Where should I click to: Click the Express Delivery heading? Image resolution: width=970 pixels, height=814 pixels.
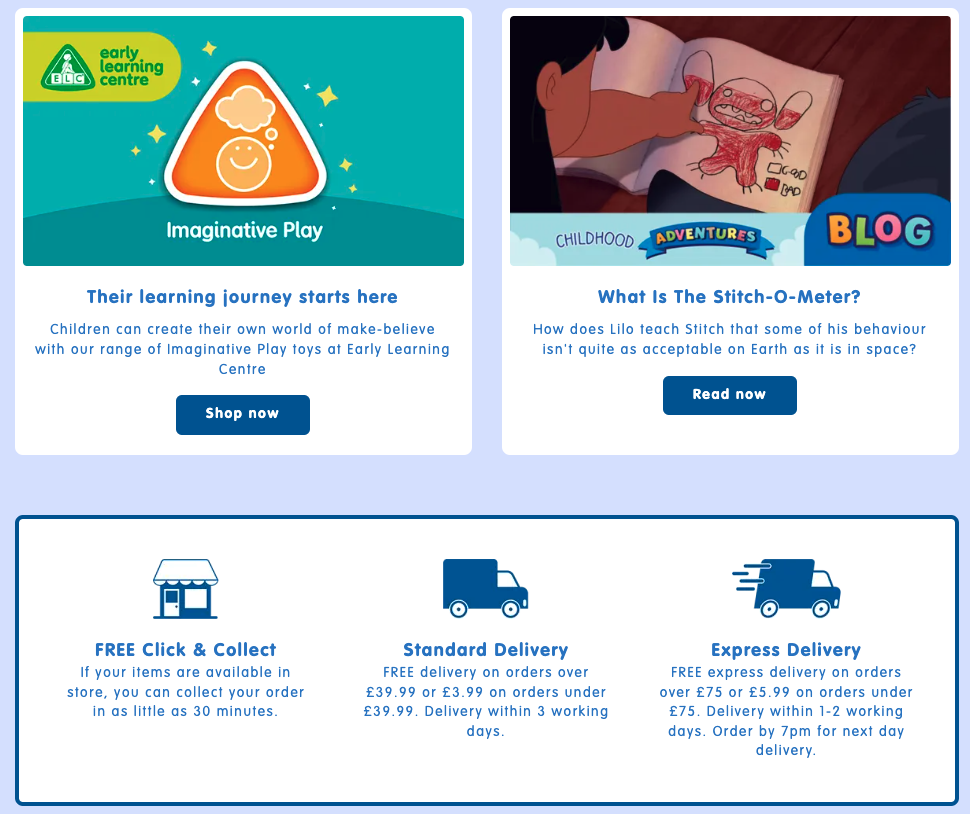tap(786, 649)
